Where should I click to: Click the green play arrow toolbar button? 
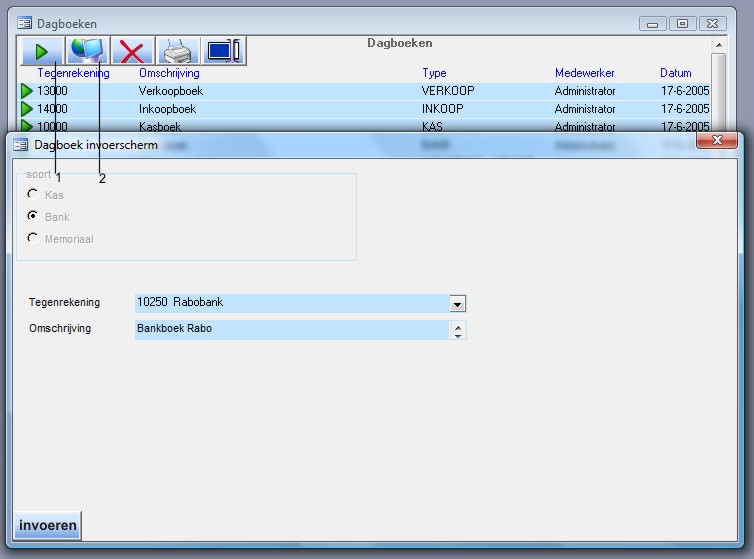(x=42, y=51)
